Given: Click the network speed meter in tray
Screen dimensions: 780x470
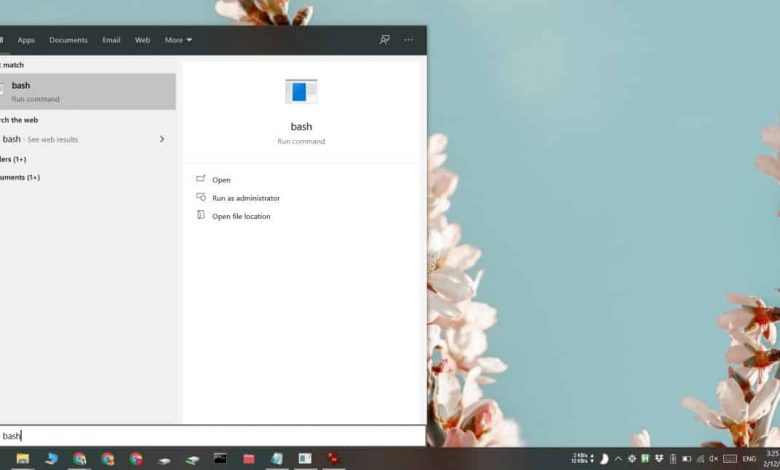Looking at the screenshot, I should point(583,459).
